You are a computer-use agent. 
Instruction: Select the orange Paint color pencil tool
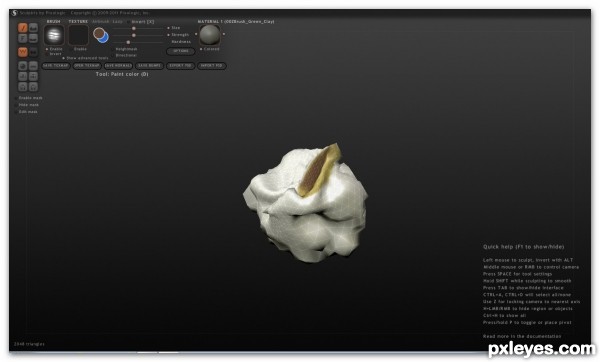pos(23,28)
